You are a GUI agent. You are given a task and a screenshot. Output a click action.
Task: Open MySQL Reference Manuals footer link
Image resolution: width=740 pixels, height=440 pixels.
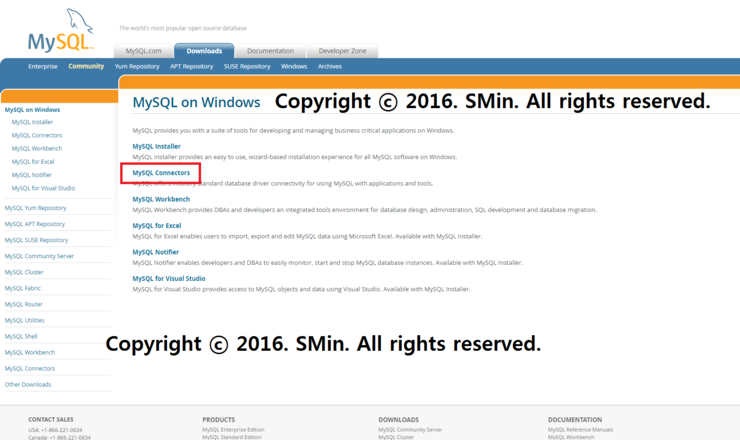pos(580,430)
